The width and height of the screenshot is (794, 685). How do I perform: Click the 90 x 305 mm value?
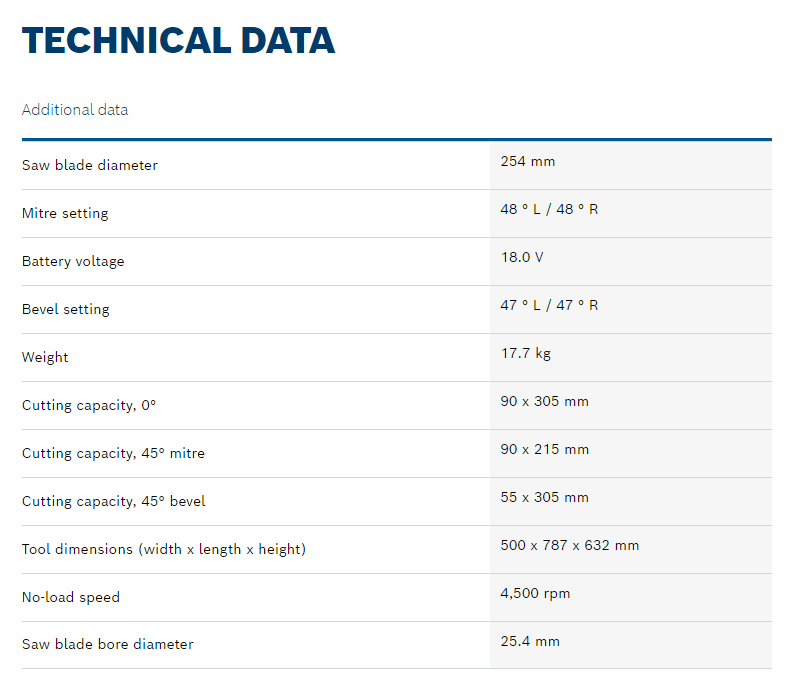click(x=545, y=401)
